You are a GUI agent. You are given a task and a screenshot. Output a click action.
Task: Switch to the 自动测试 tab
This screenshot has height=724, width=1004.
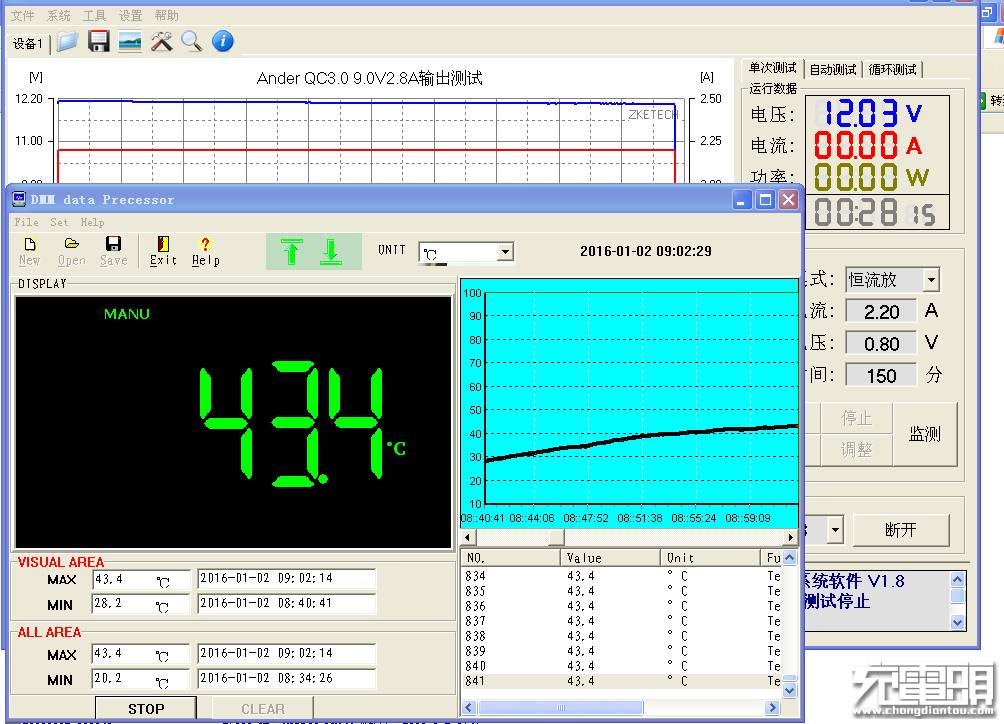coord(833,69)
